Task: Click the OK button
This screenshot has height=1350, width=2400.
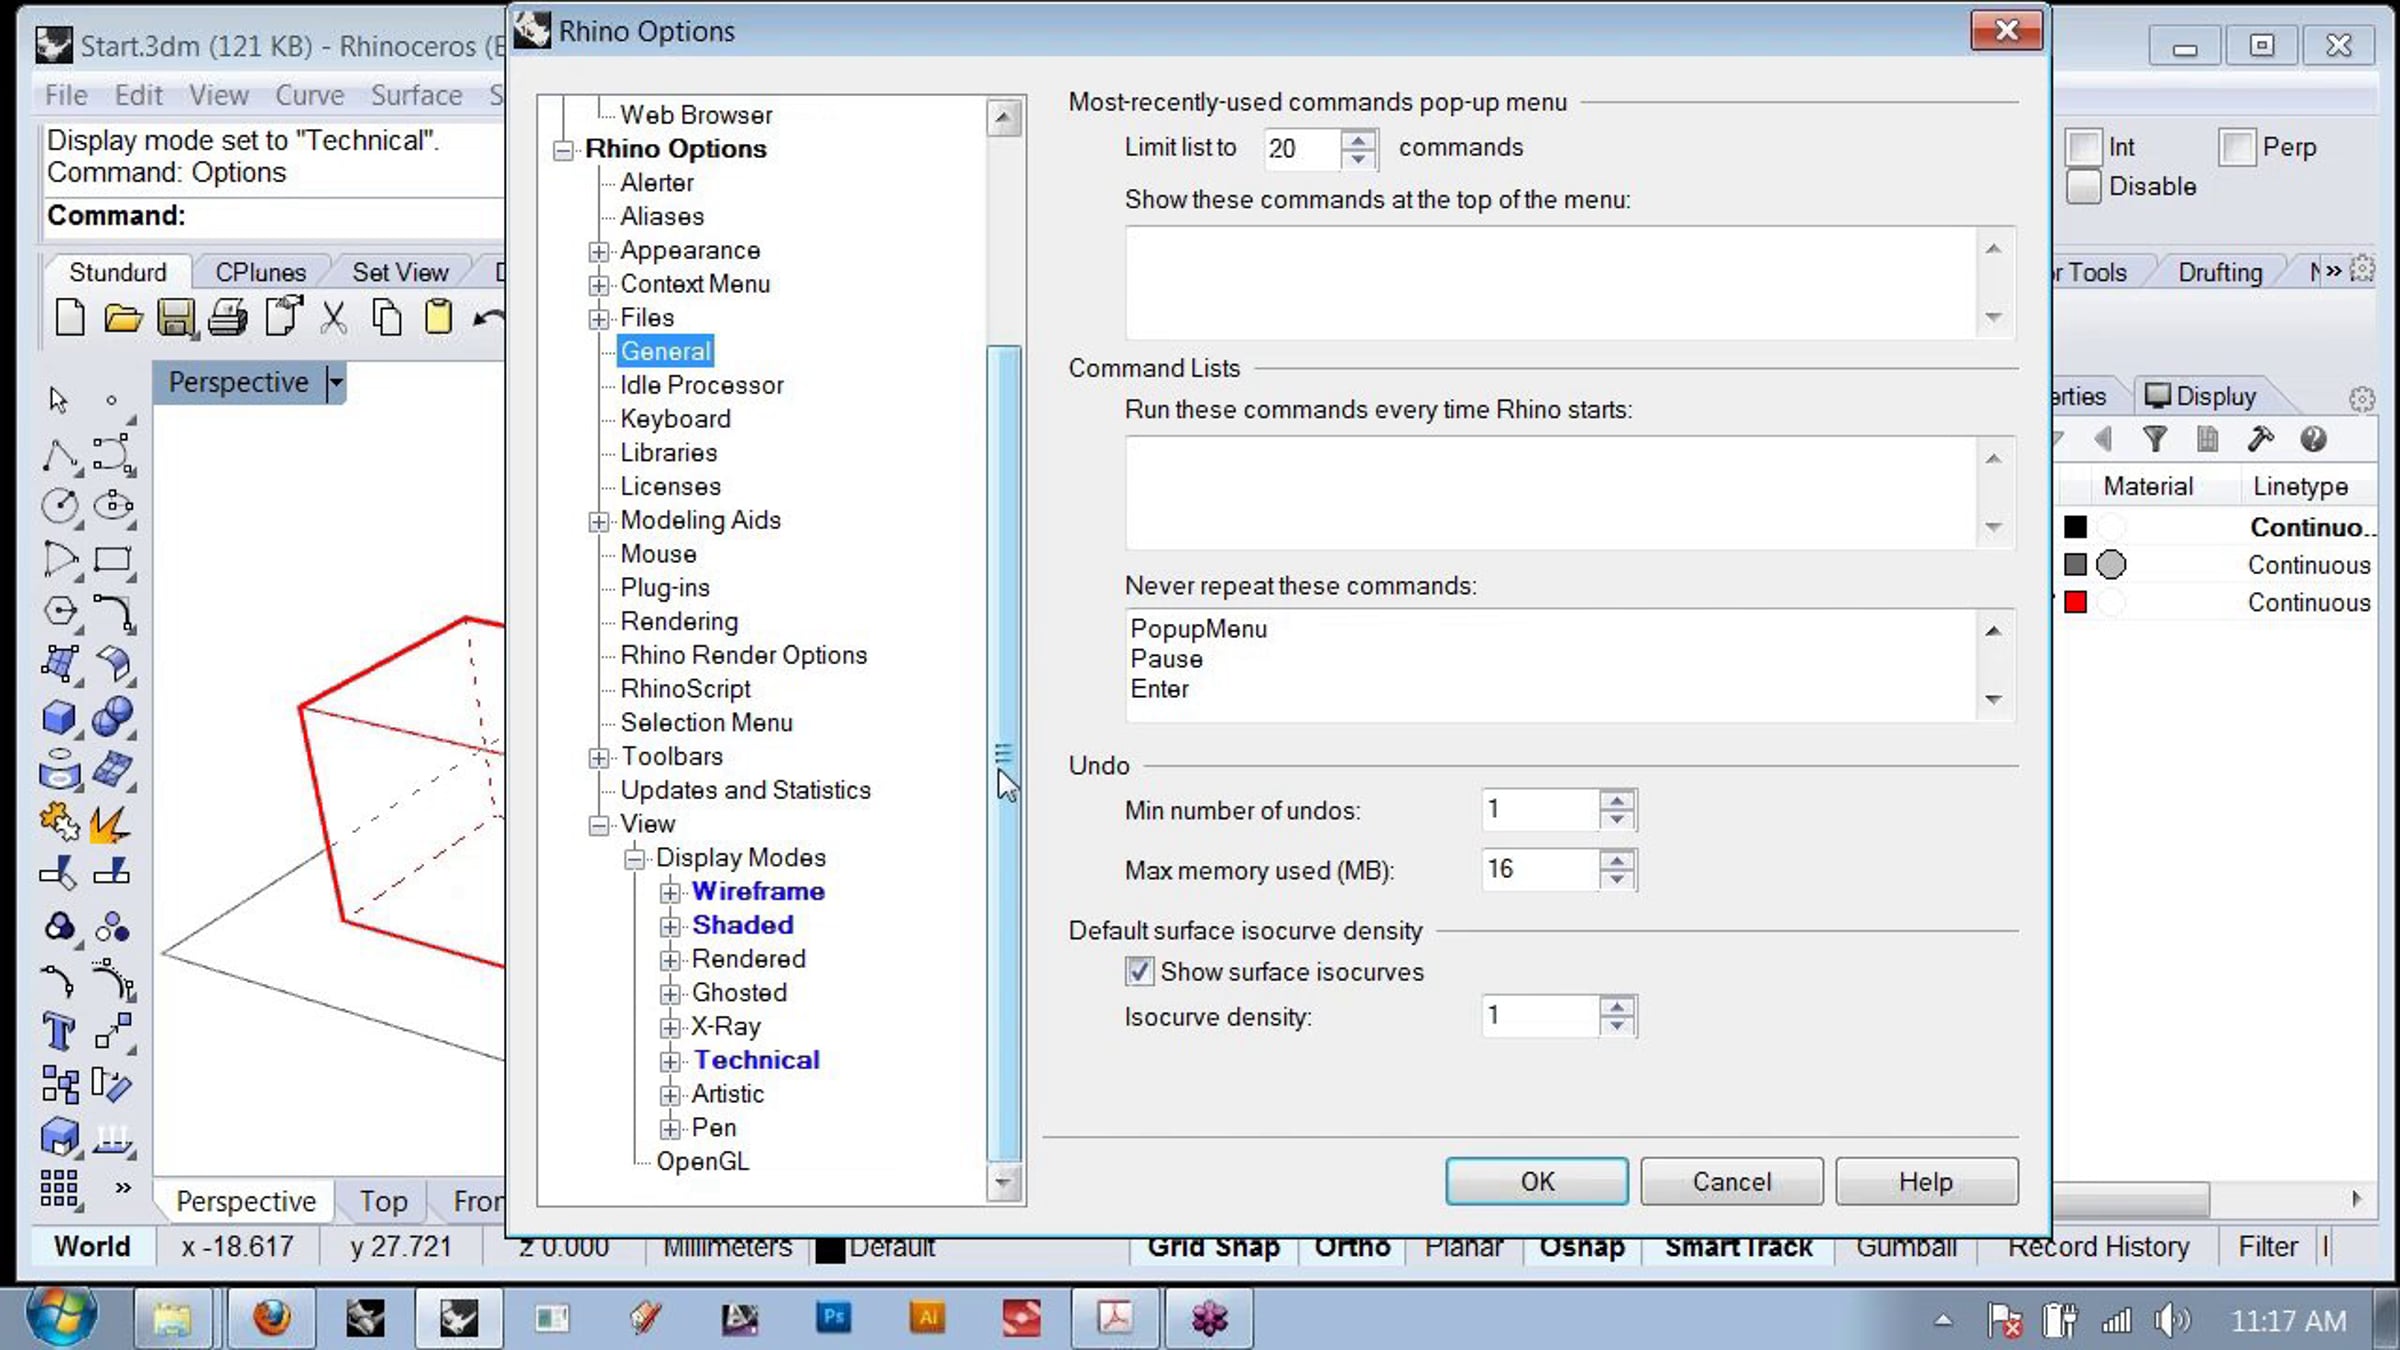Action: pos(1536,1181)
